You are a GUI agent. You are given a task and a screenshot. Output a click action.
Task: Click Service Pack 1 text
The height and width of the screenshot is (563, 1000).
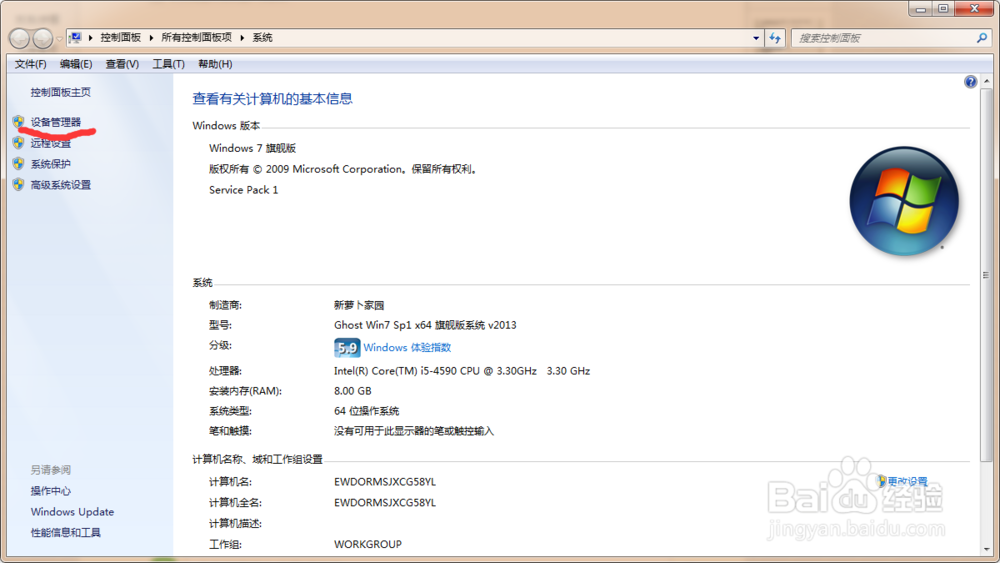coord(244,190)
